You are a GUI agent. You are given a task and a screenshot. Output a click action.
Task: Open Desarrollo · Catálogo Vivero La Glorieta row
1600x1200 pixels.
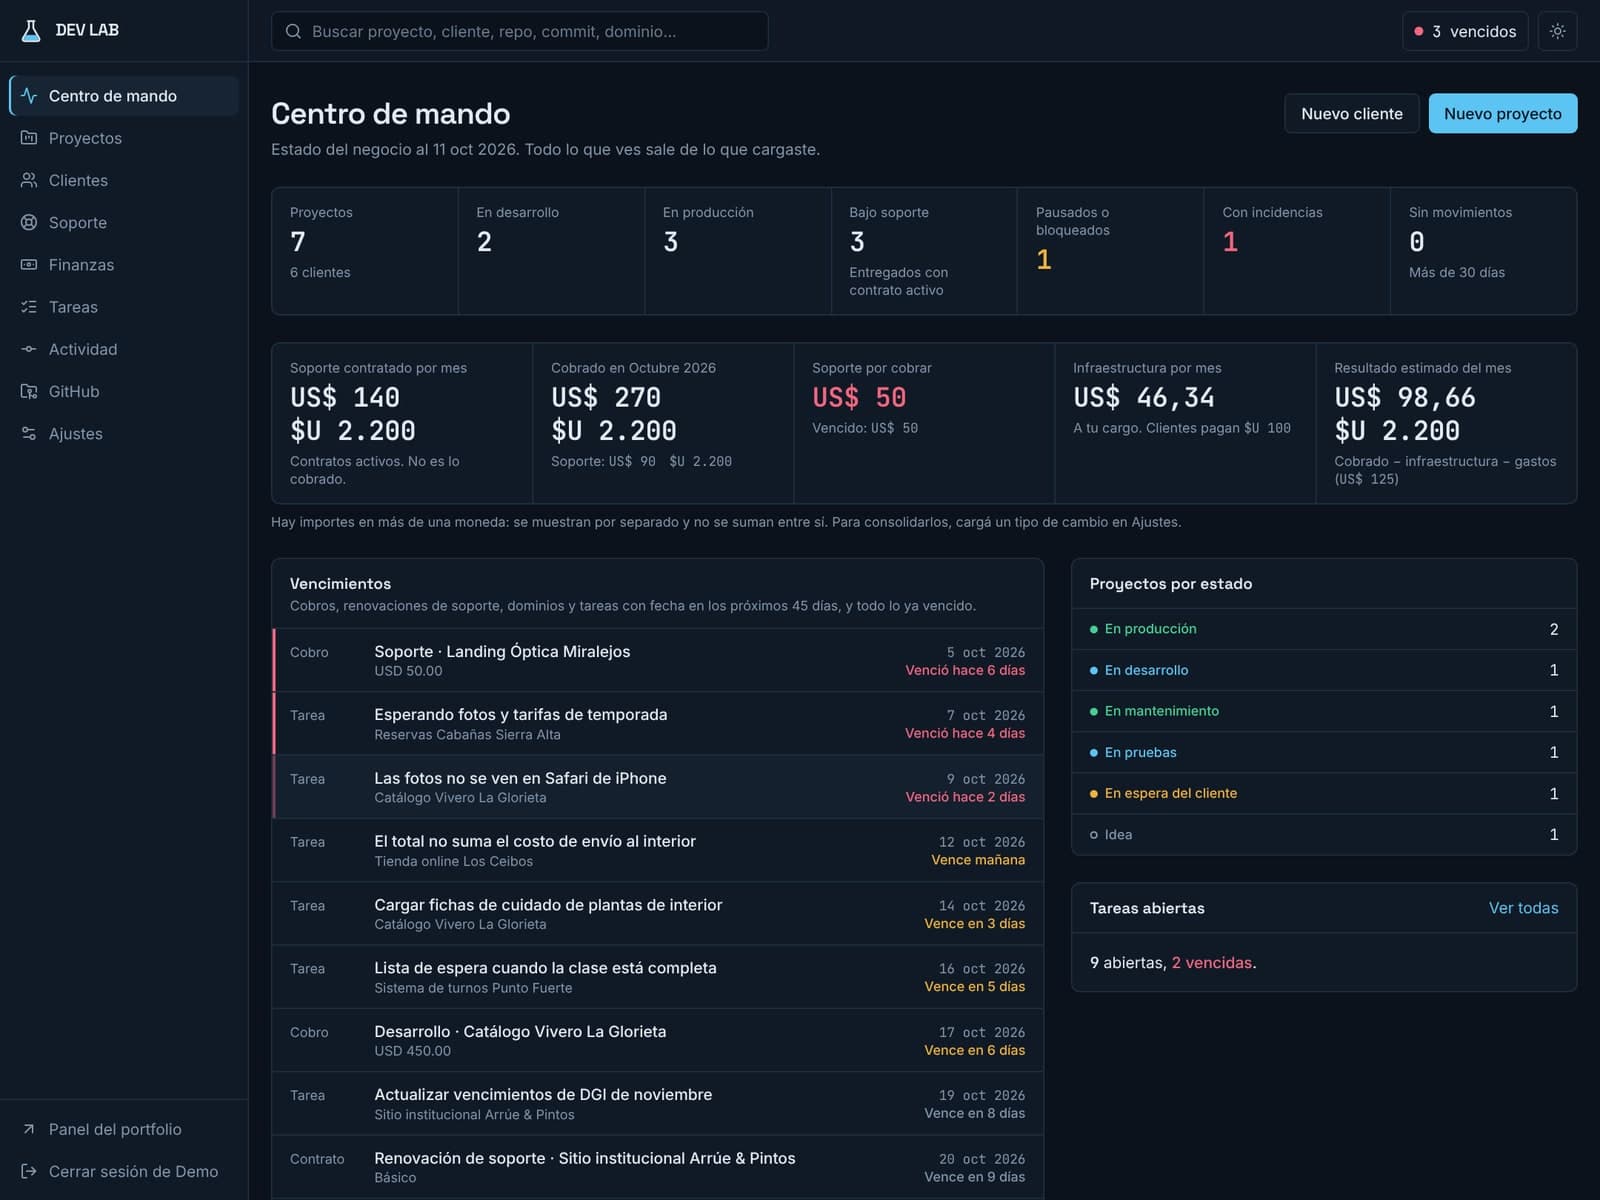657,1040
